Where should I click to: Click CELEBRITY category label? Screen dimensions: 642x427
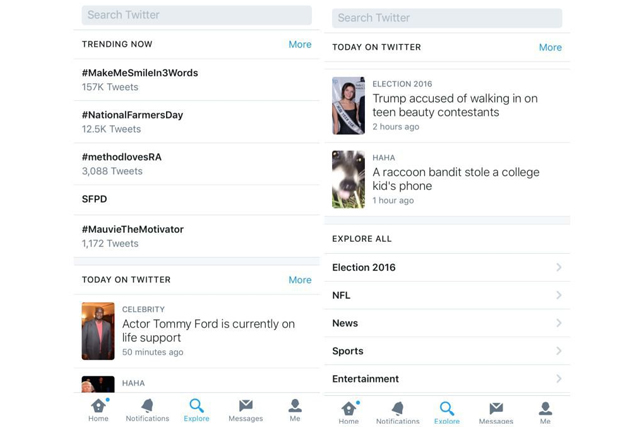tap(144, 310)
